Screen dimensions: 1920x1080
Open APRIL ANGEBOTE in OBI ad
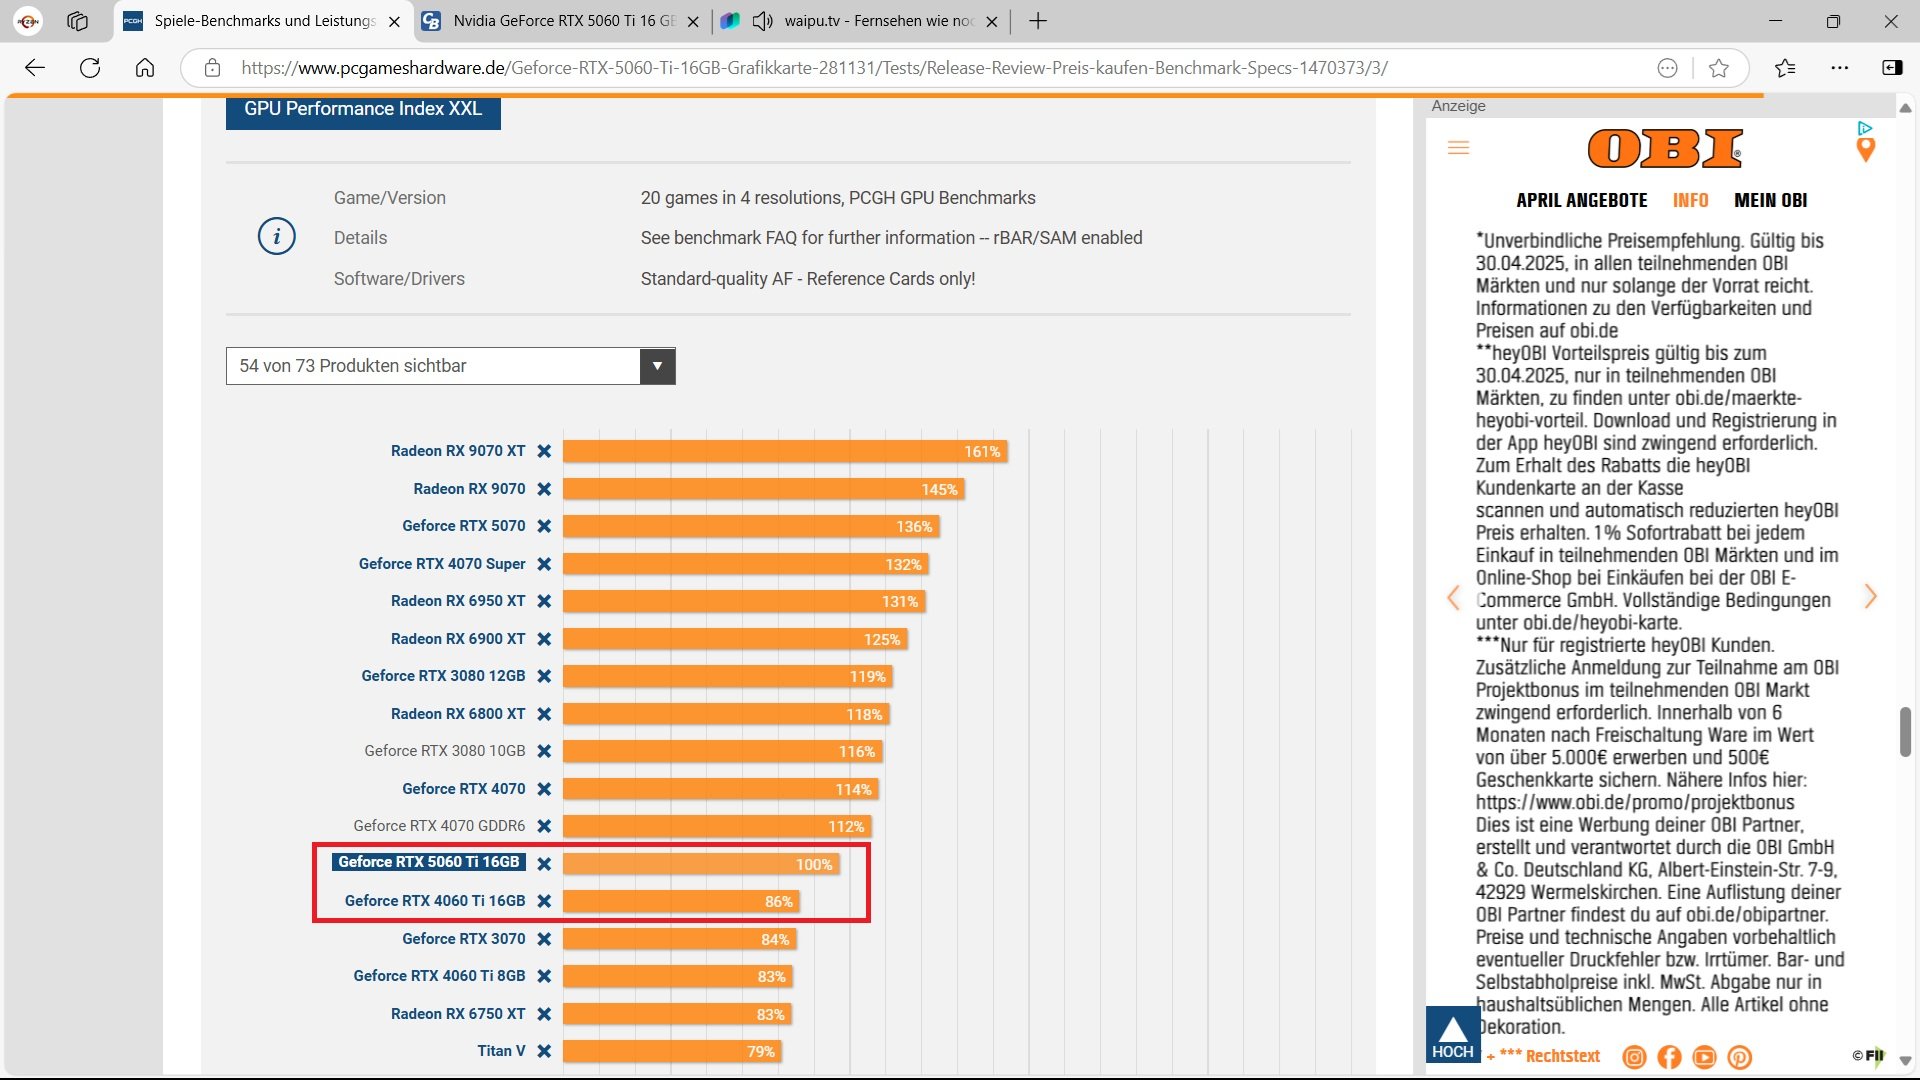[1581, 200]
